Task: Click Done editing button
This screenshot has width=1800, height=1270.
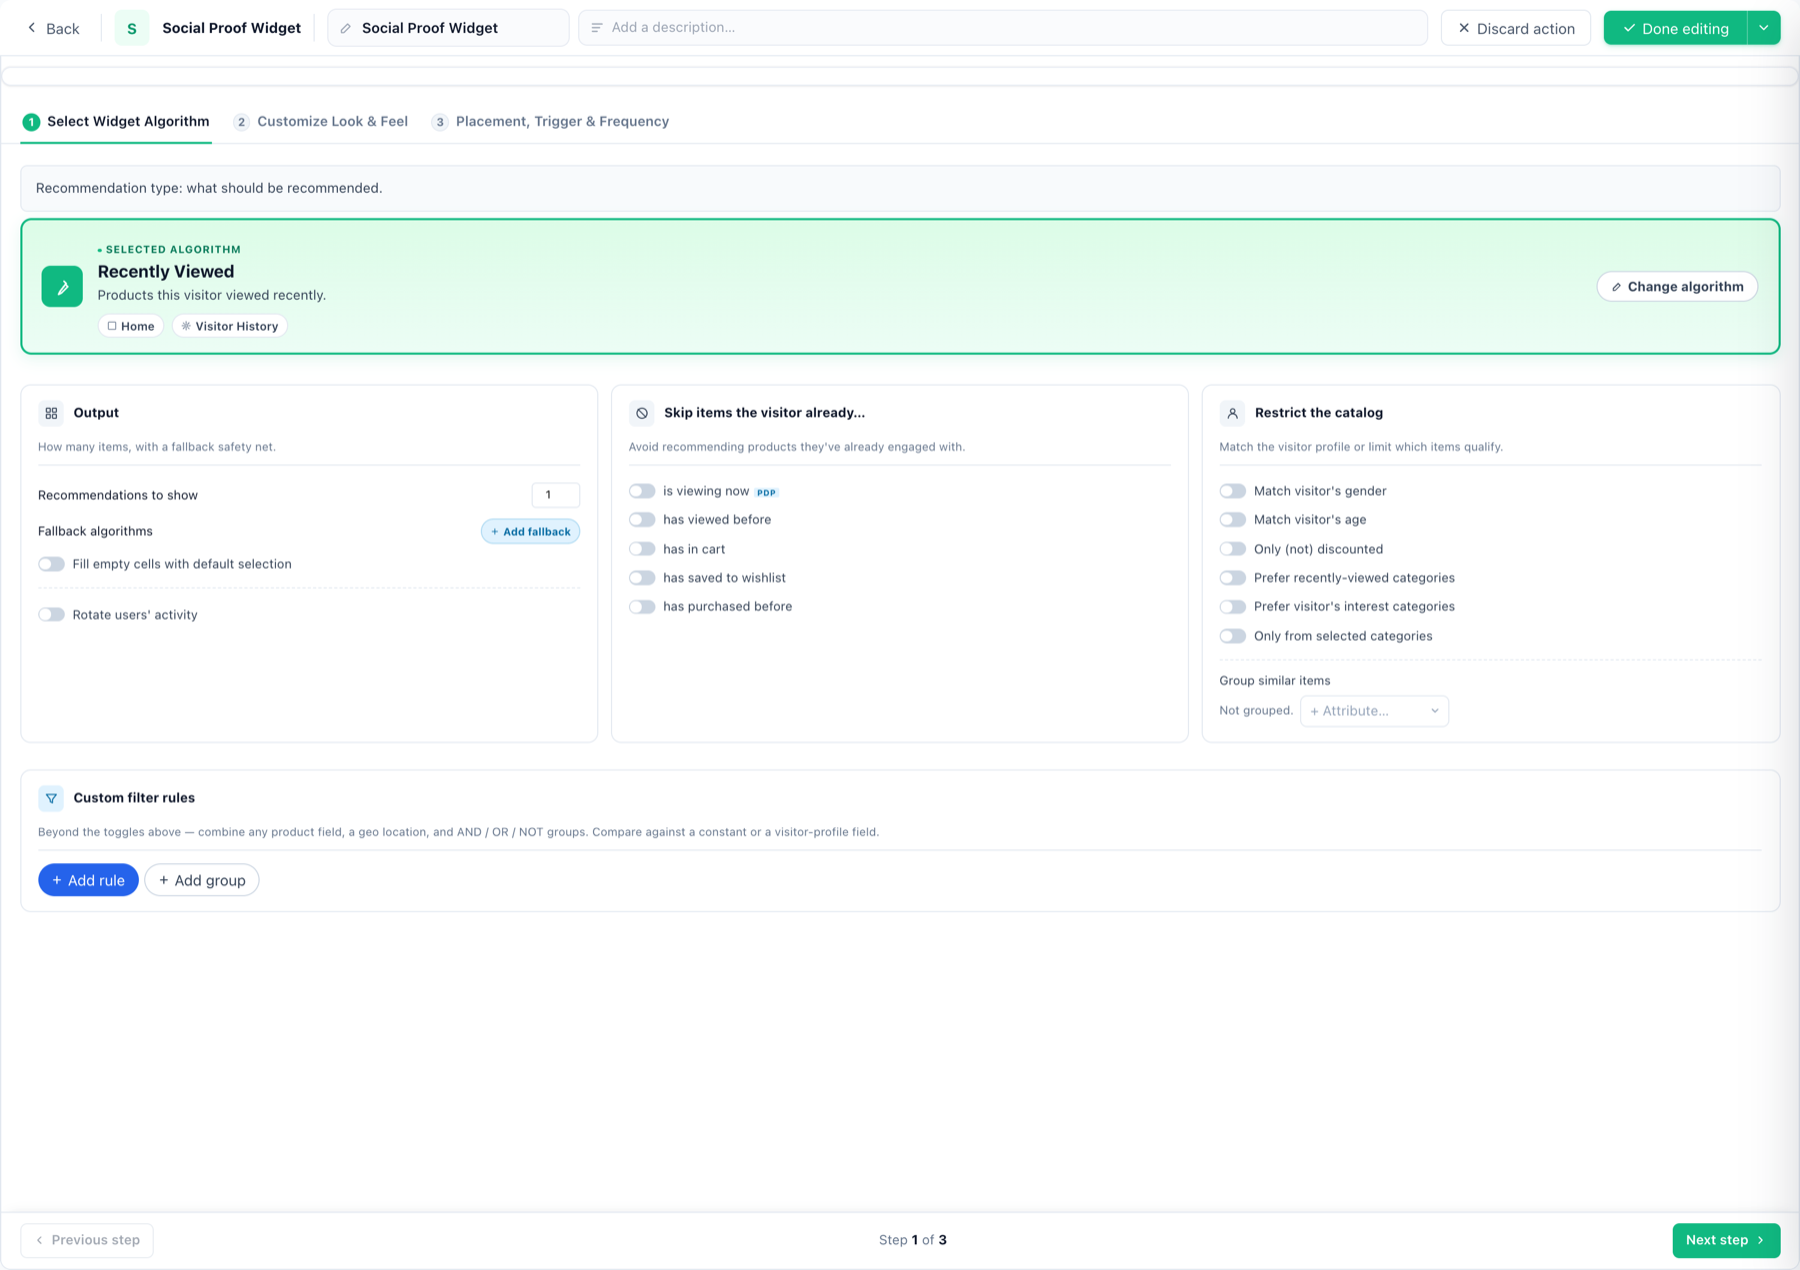Action: click(x=1675, y=28)
